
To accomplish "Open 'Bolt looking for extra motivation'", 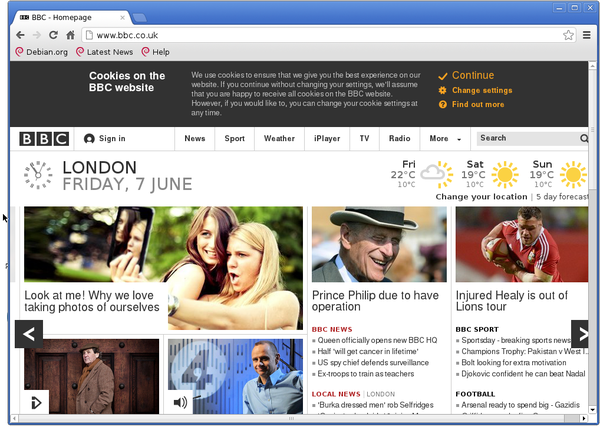I will tap(514, 362).
